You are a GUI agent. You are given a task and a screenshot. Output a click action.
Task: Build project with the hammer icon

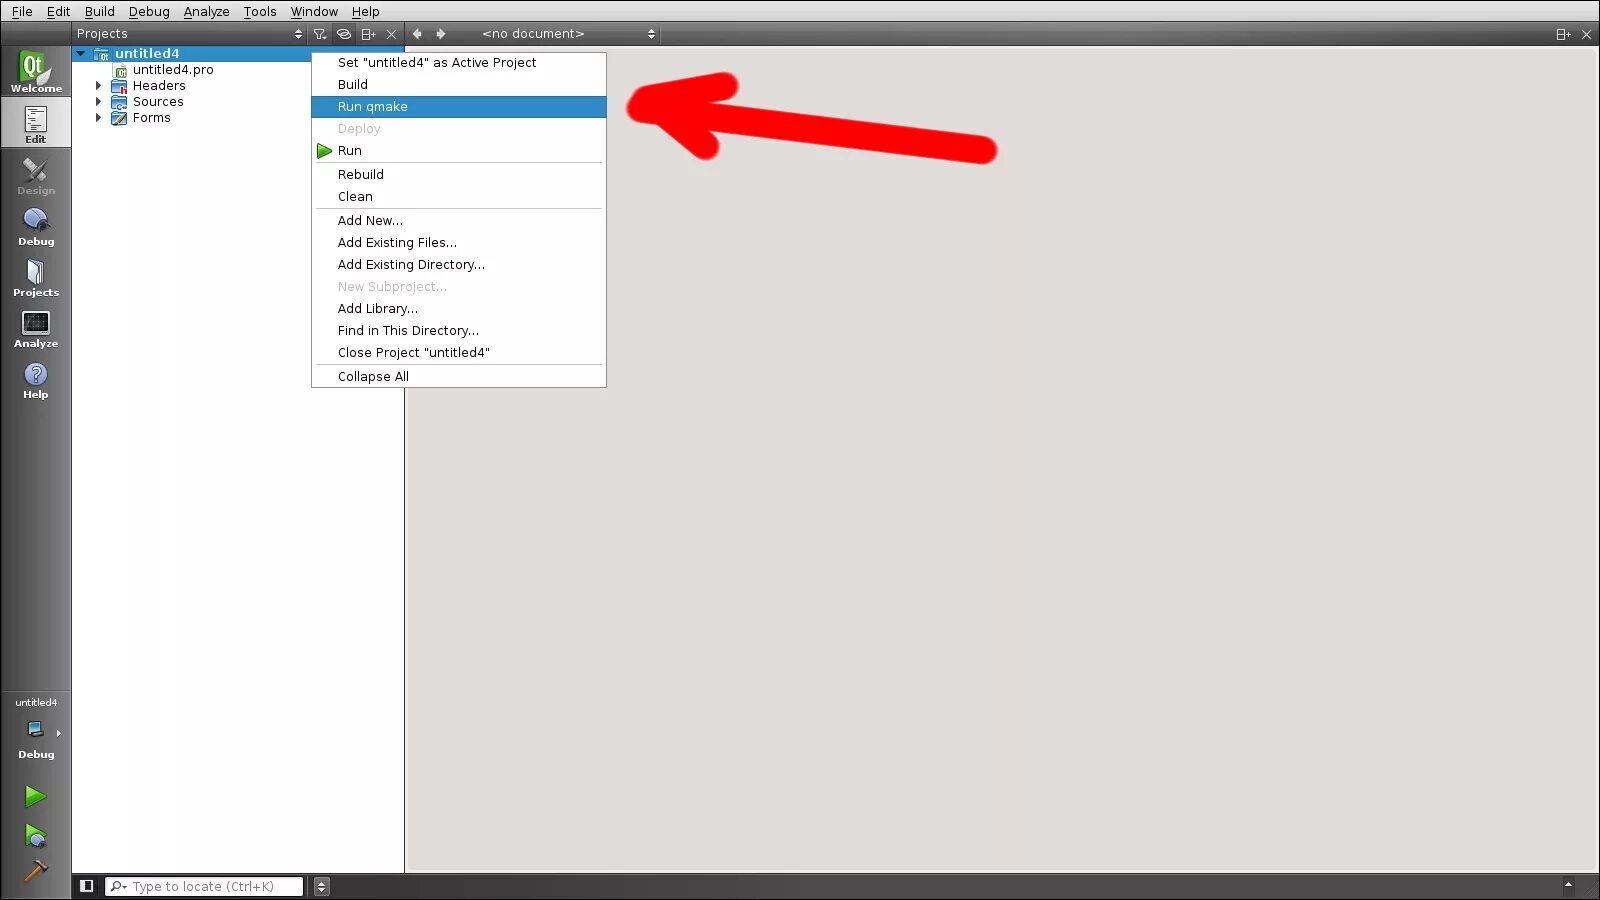point(35,872)
